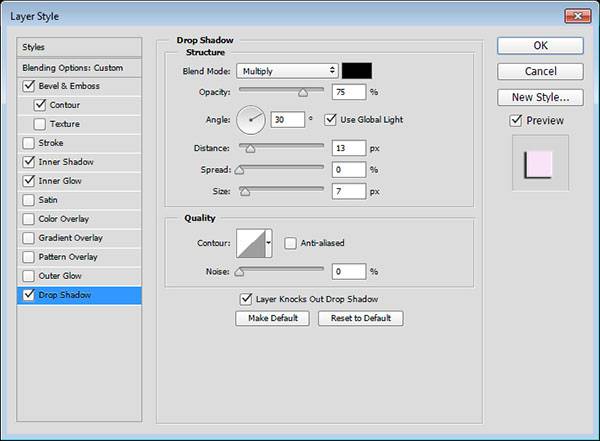
Task: Open the Blend Mode Multiply dropdown
Action: [287, 71]
